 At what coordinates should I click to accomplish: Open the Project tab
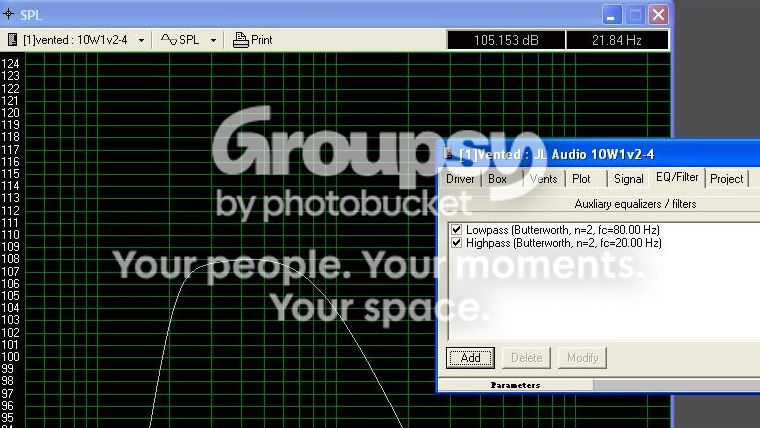(x=727, y=179)
